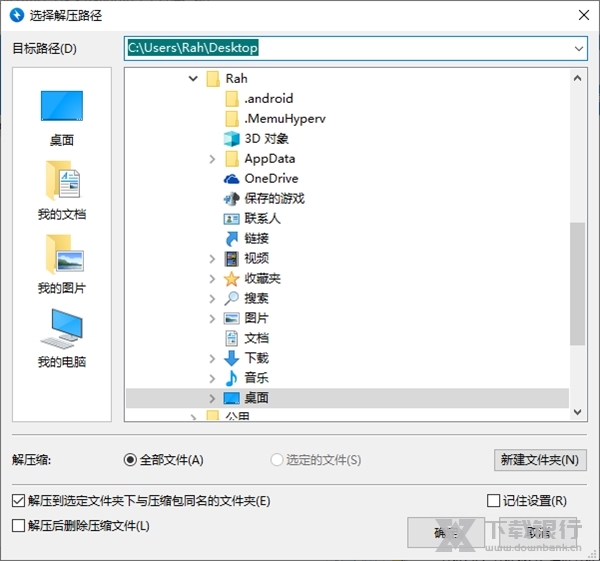Open 我的文档 shortcut icon
The width and height of the screenshot is (600, 561).
tap(62, 181)
